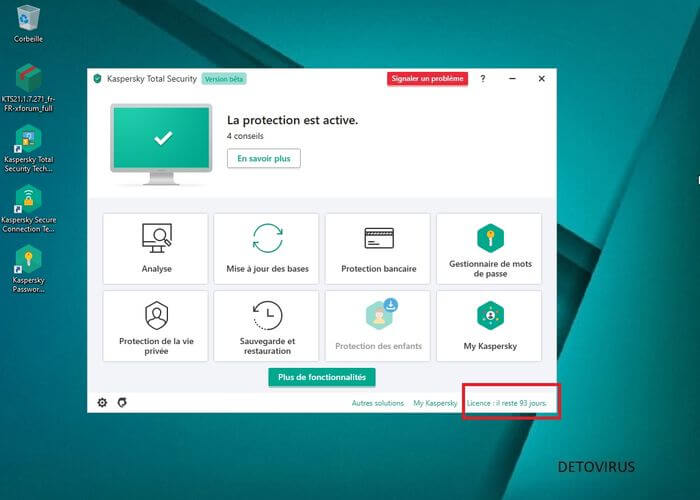Open the Gestionnaire de mots de passe tile
The height and width of the screenshot is (500, 700).
click(489, 249)
